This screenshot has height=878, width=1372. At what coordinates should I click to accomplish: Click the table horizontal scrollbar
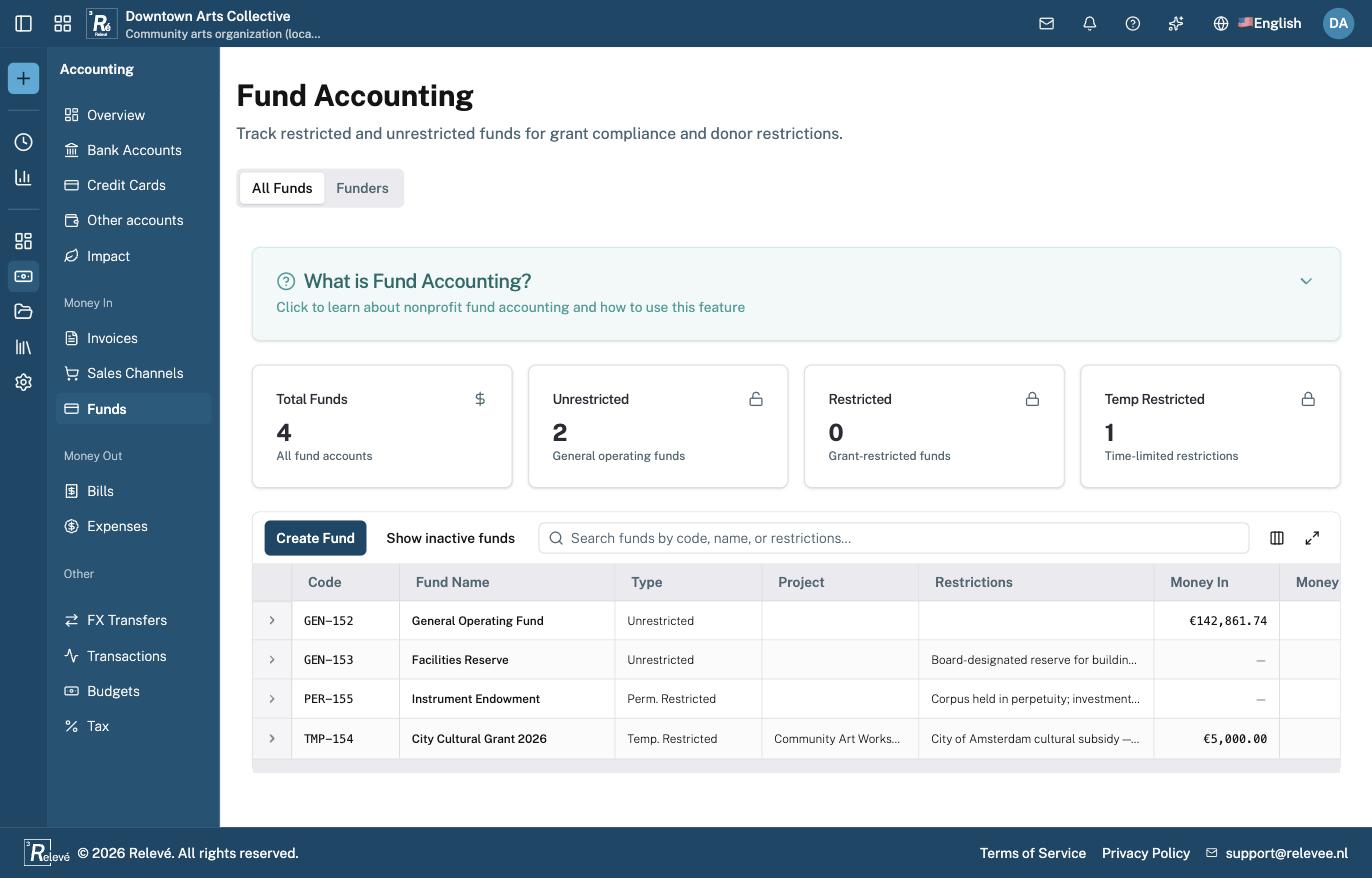click(x=796, y=766)
